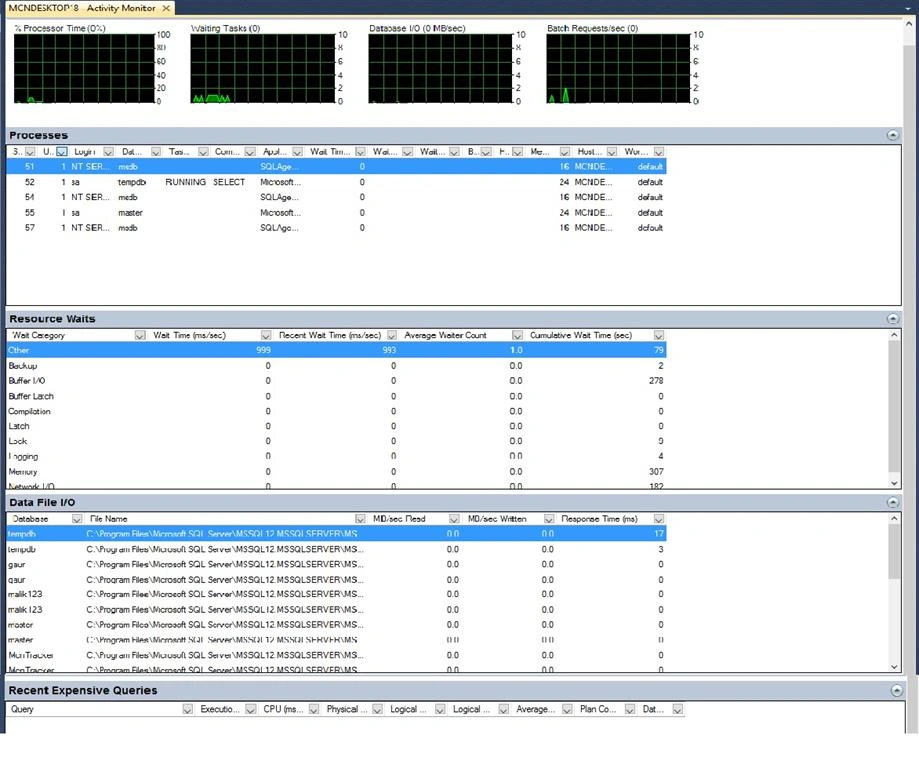Click the Resource Waits vertical scrollbar down arrow
919x768 pixels.
click(x=894, y=483)
